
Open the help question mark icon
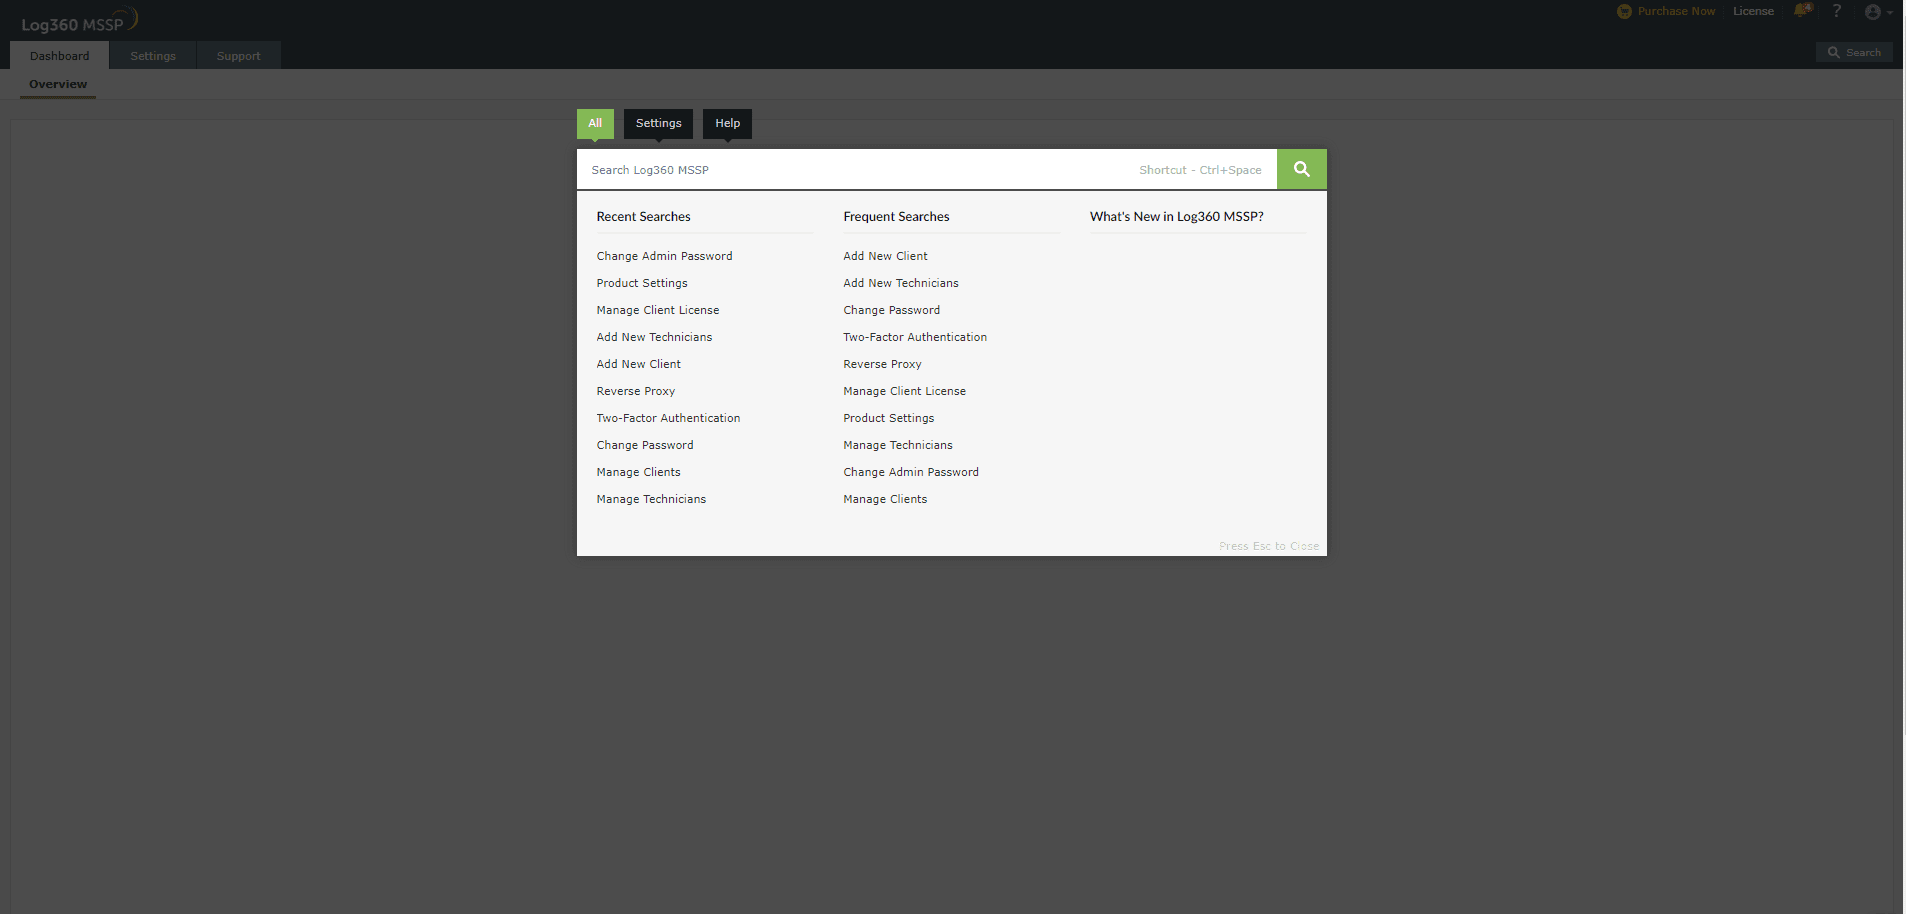[x=1837, y=11]
